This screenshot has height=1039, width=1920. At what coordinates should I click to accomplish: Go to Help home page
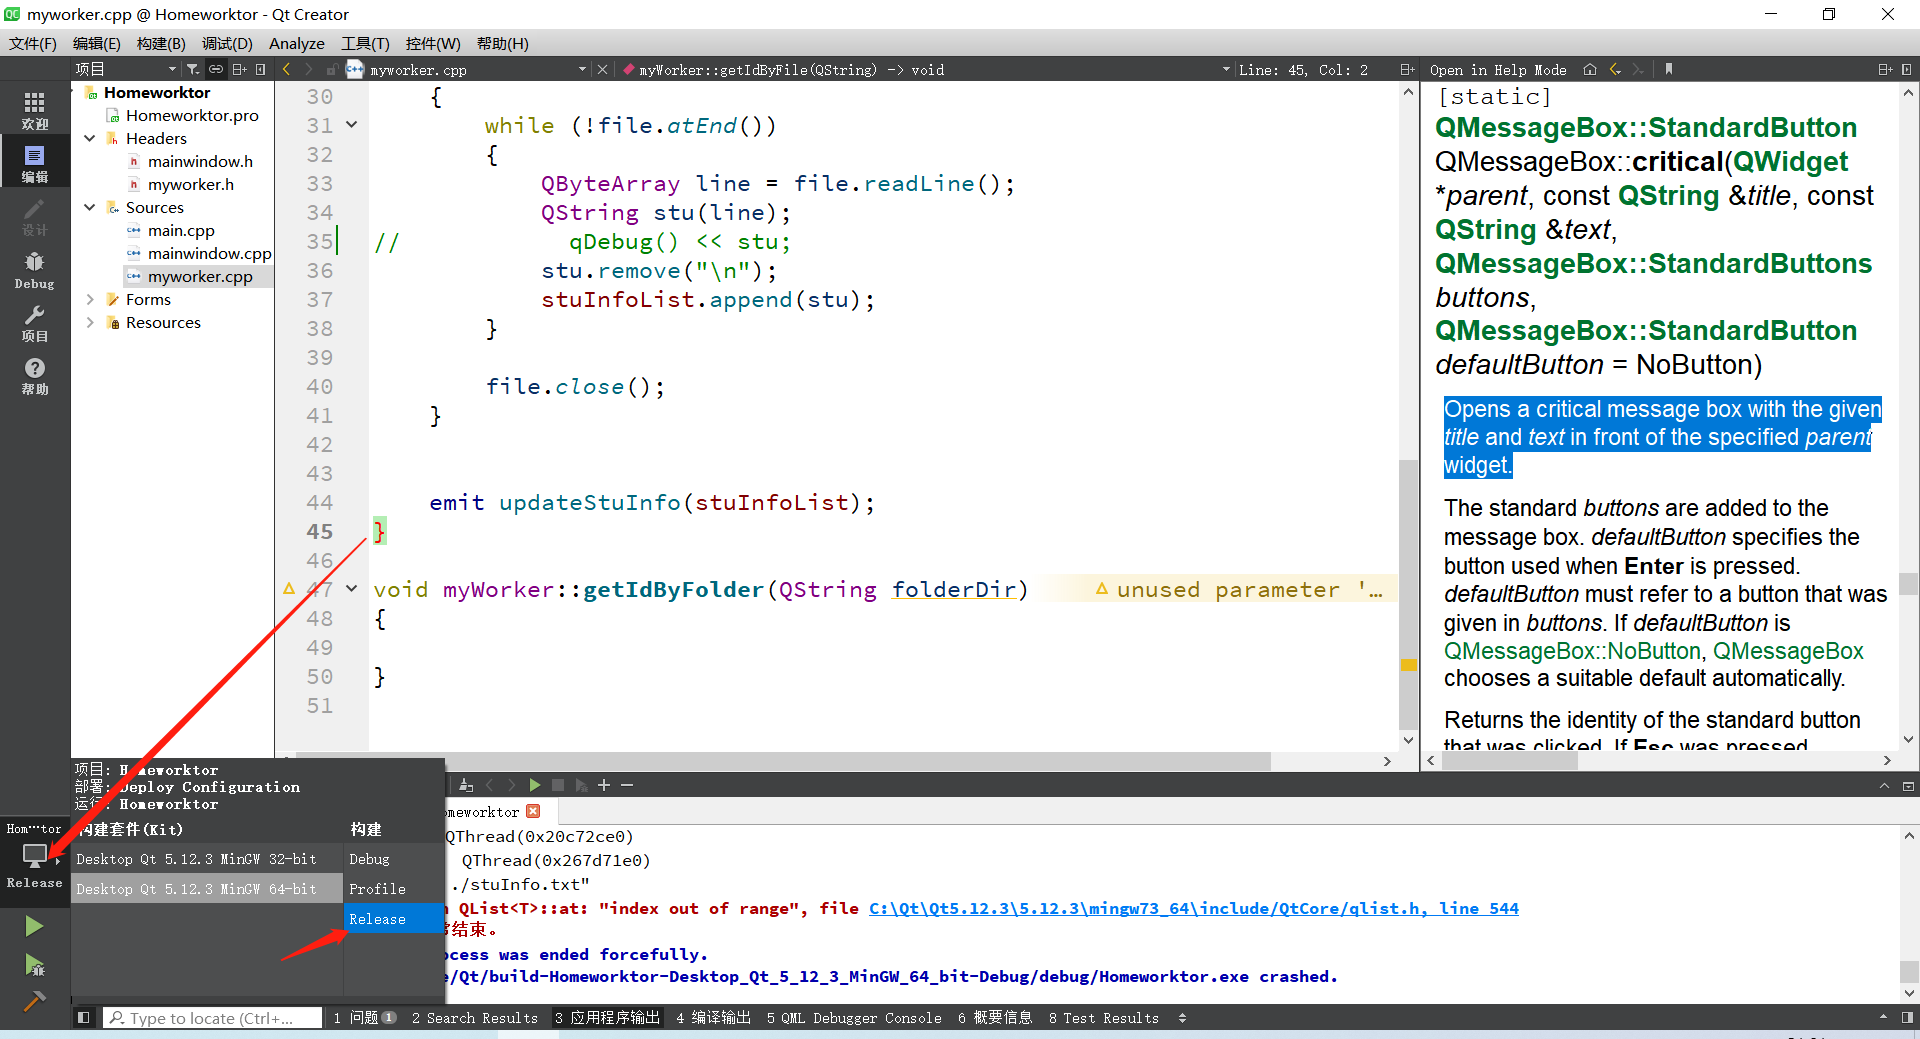click(x=1590, y=69)
